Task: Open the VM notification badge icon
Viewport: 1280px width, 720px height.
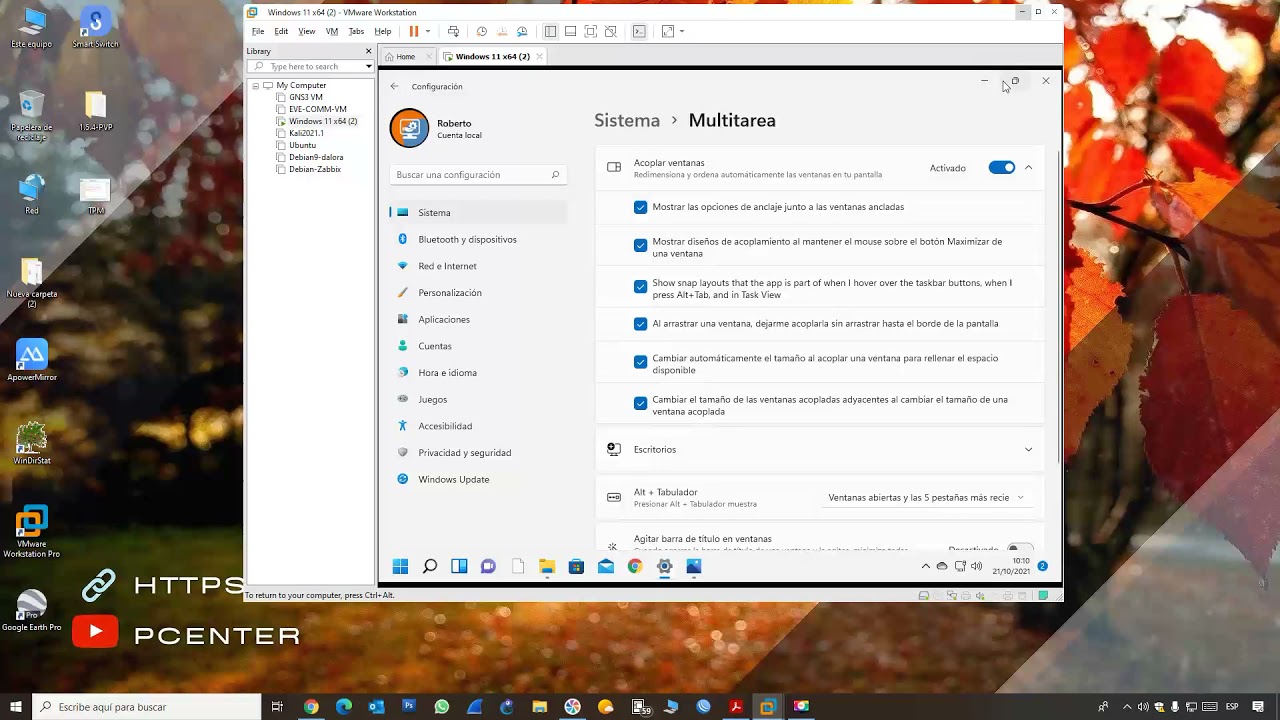Action: tap(1042, 566)
